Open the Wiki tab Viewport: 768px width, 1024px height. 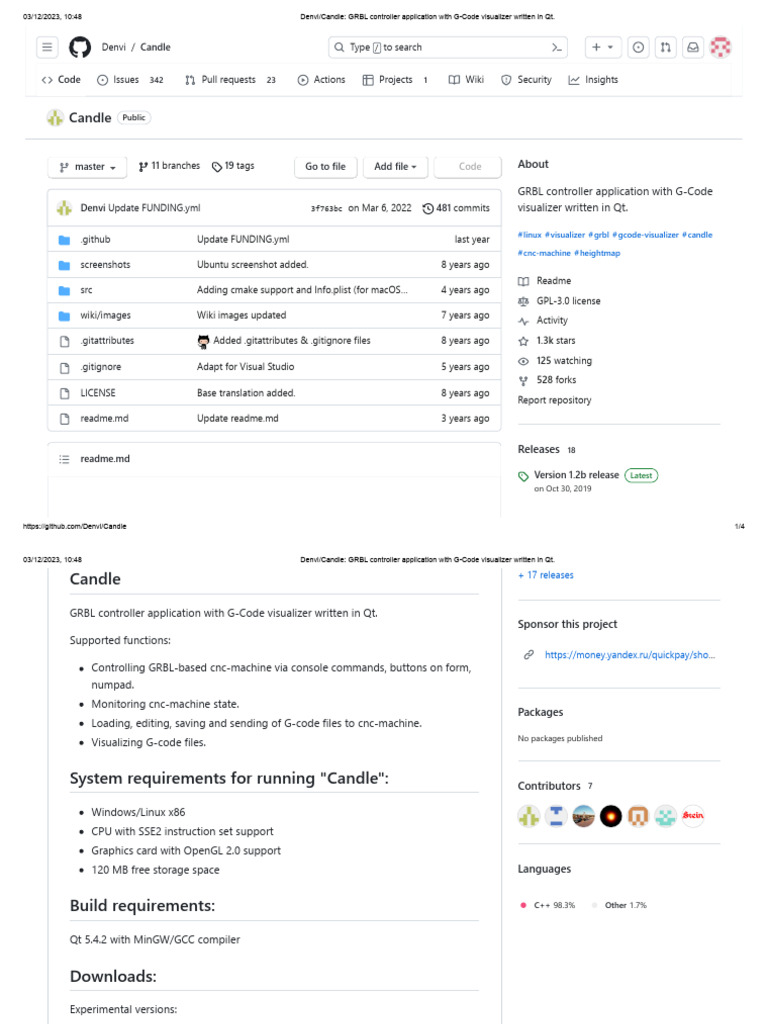click(x=466, y=80)
